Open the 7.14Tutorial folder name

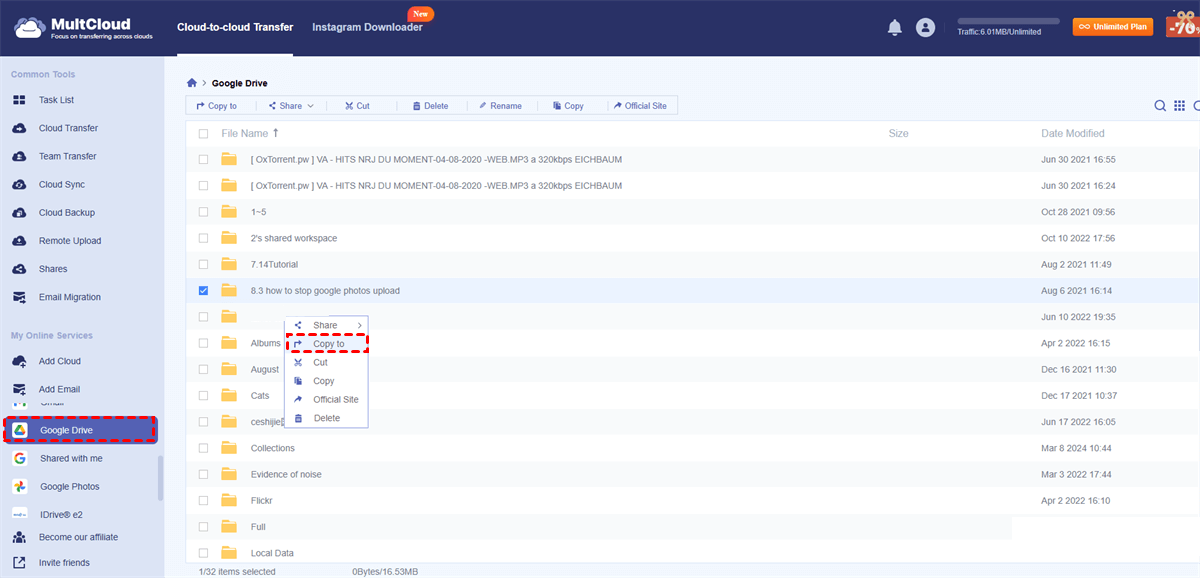tap(274, 264)
